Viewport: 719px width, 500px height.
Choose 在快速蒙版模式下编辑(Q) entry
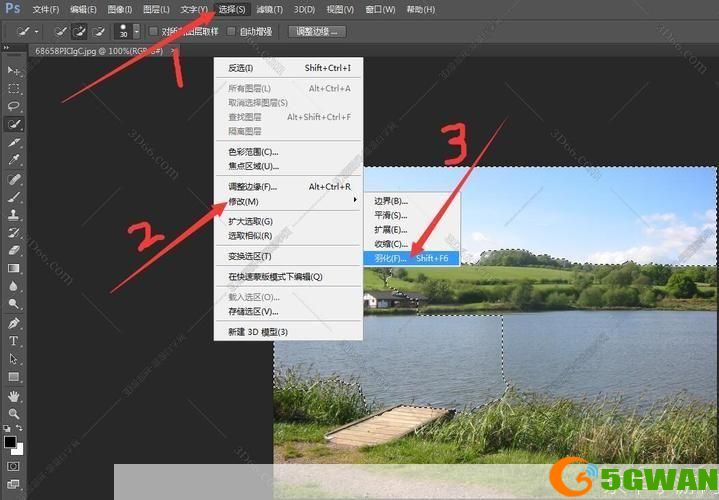point(288,277)
